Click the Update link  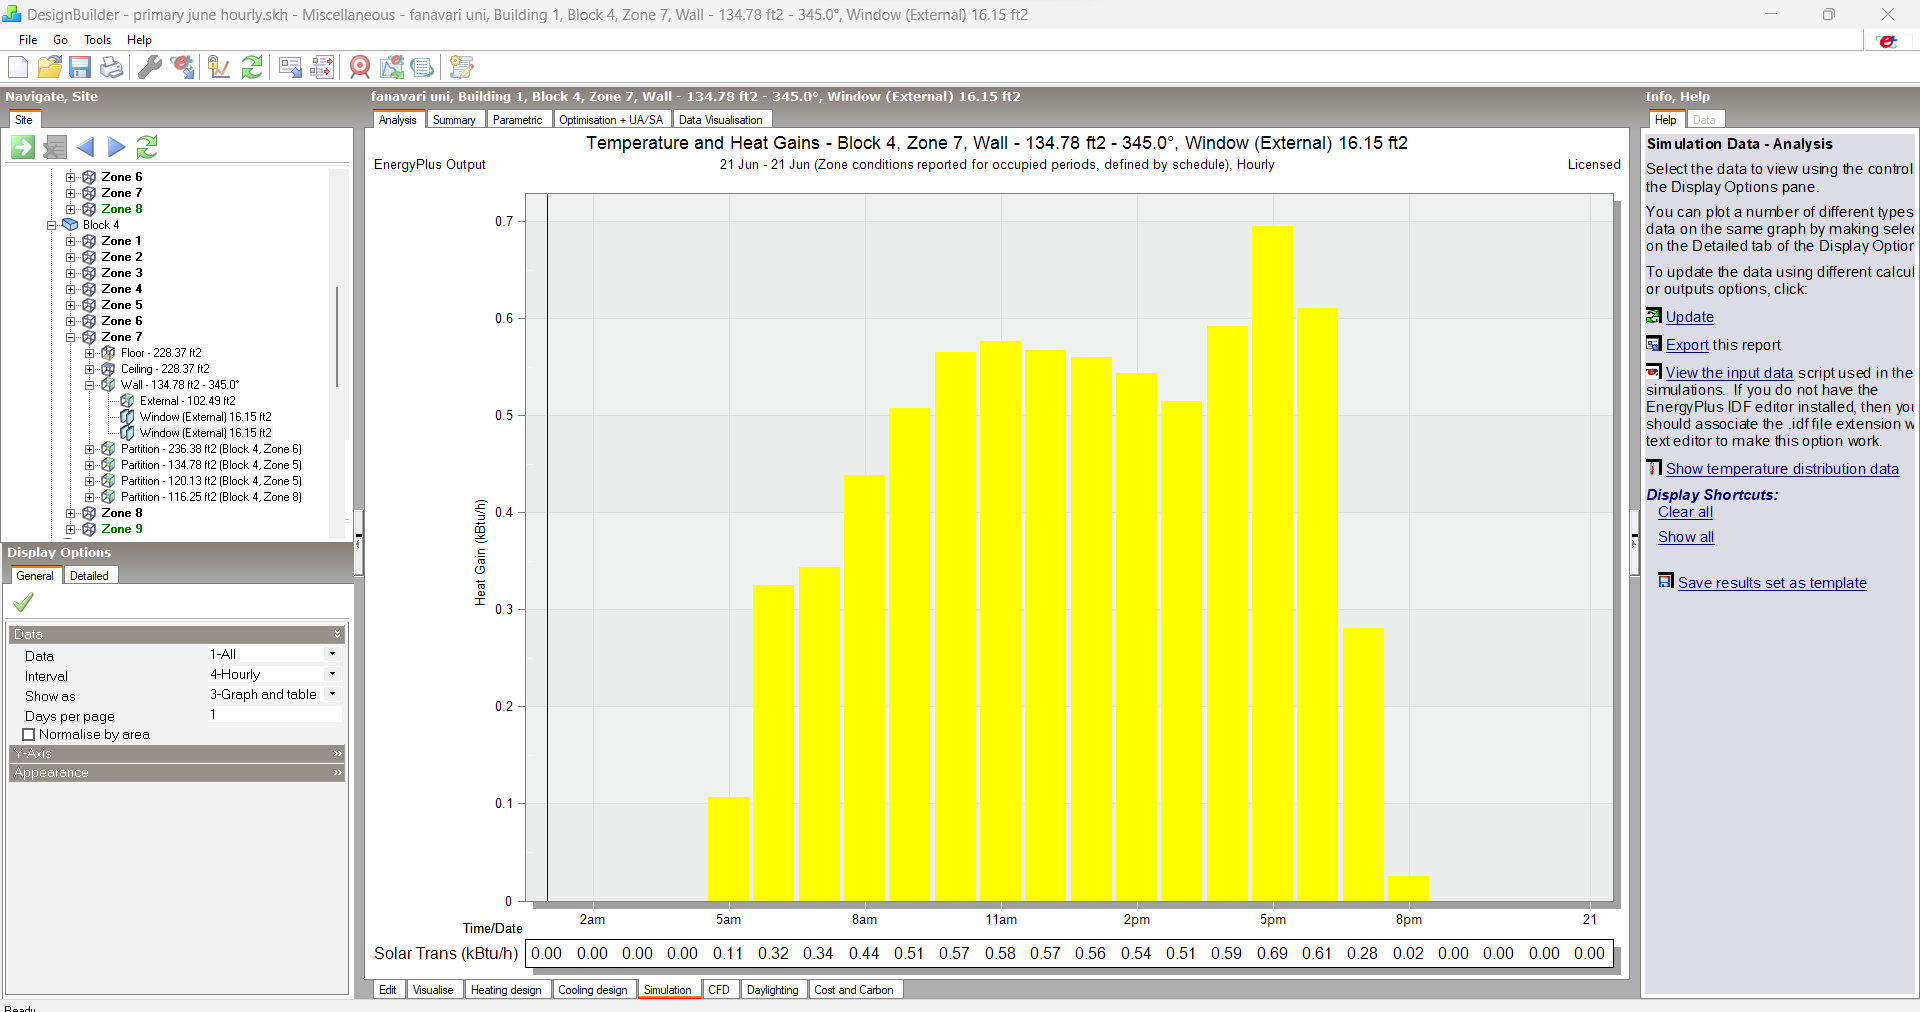1690,317
